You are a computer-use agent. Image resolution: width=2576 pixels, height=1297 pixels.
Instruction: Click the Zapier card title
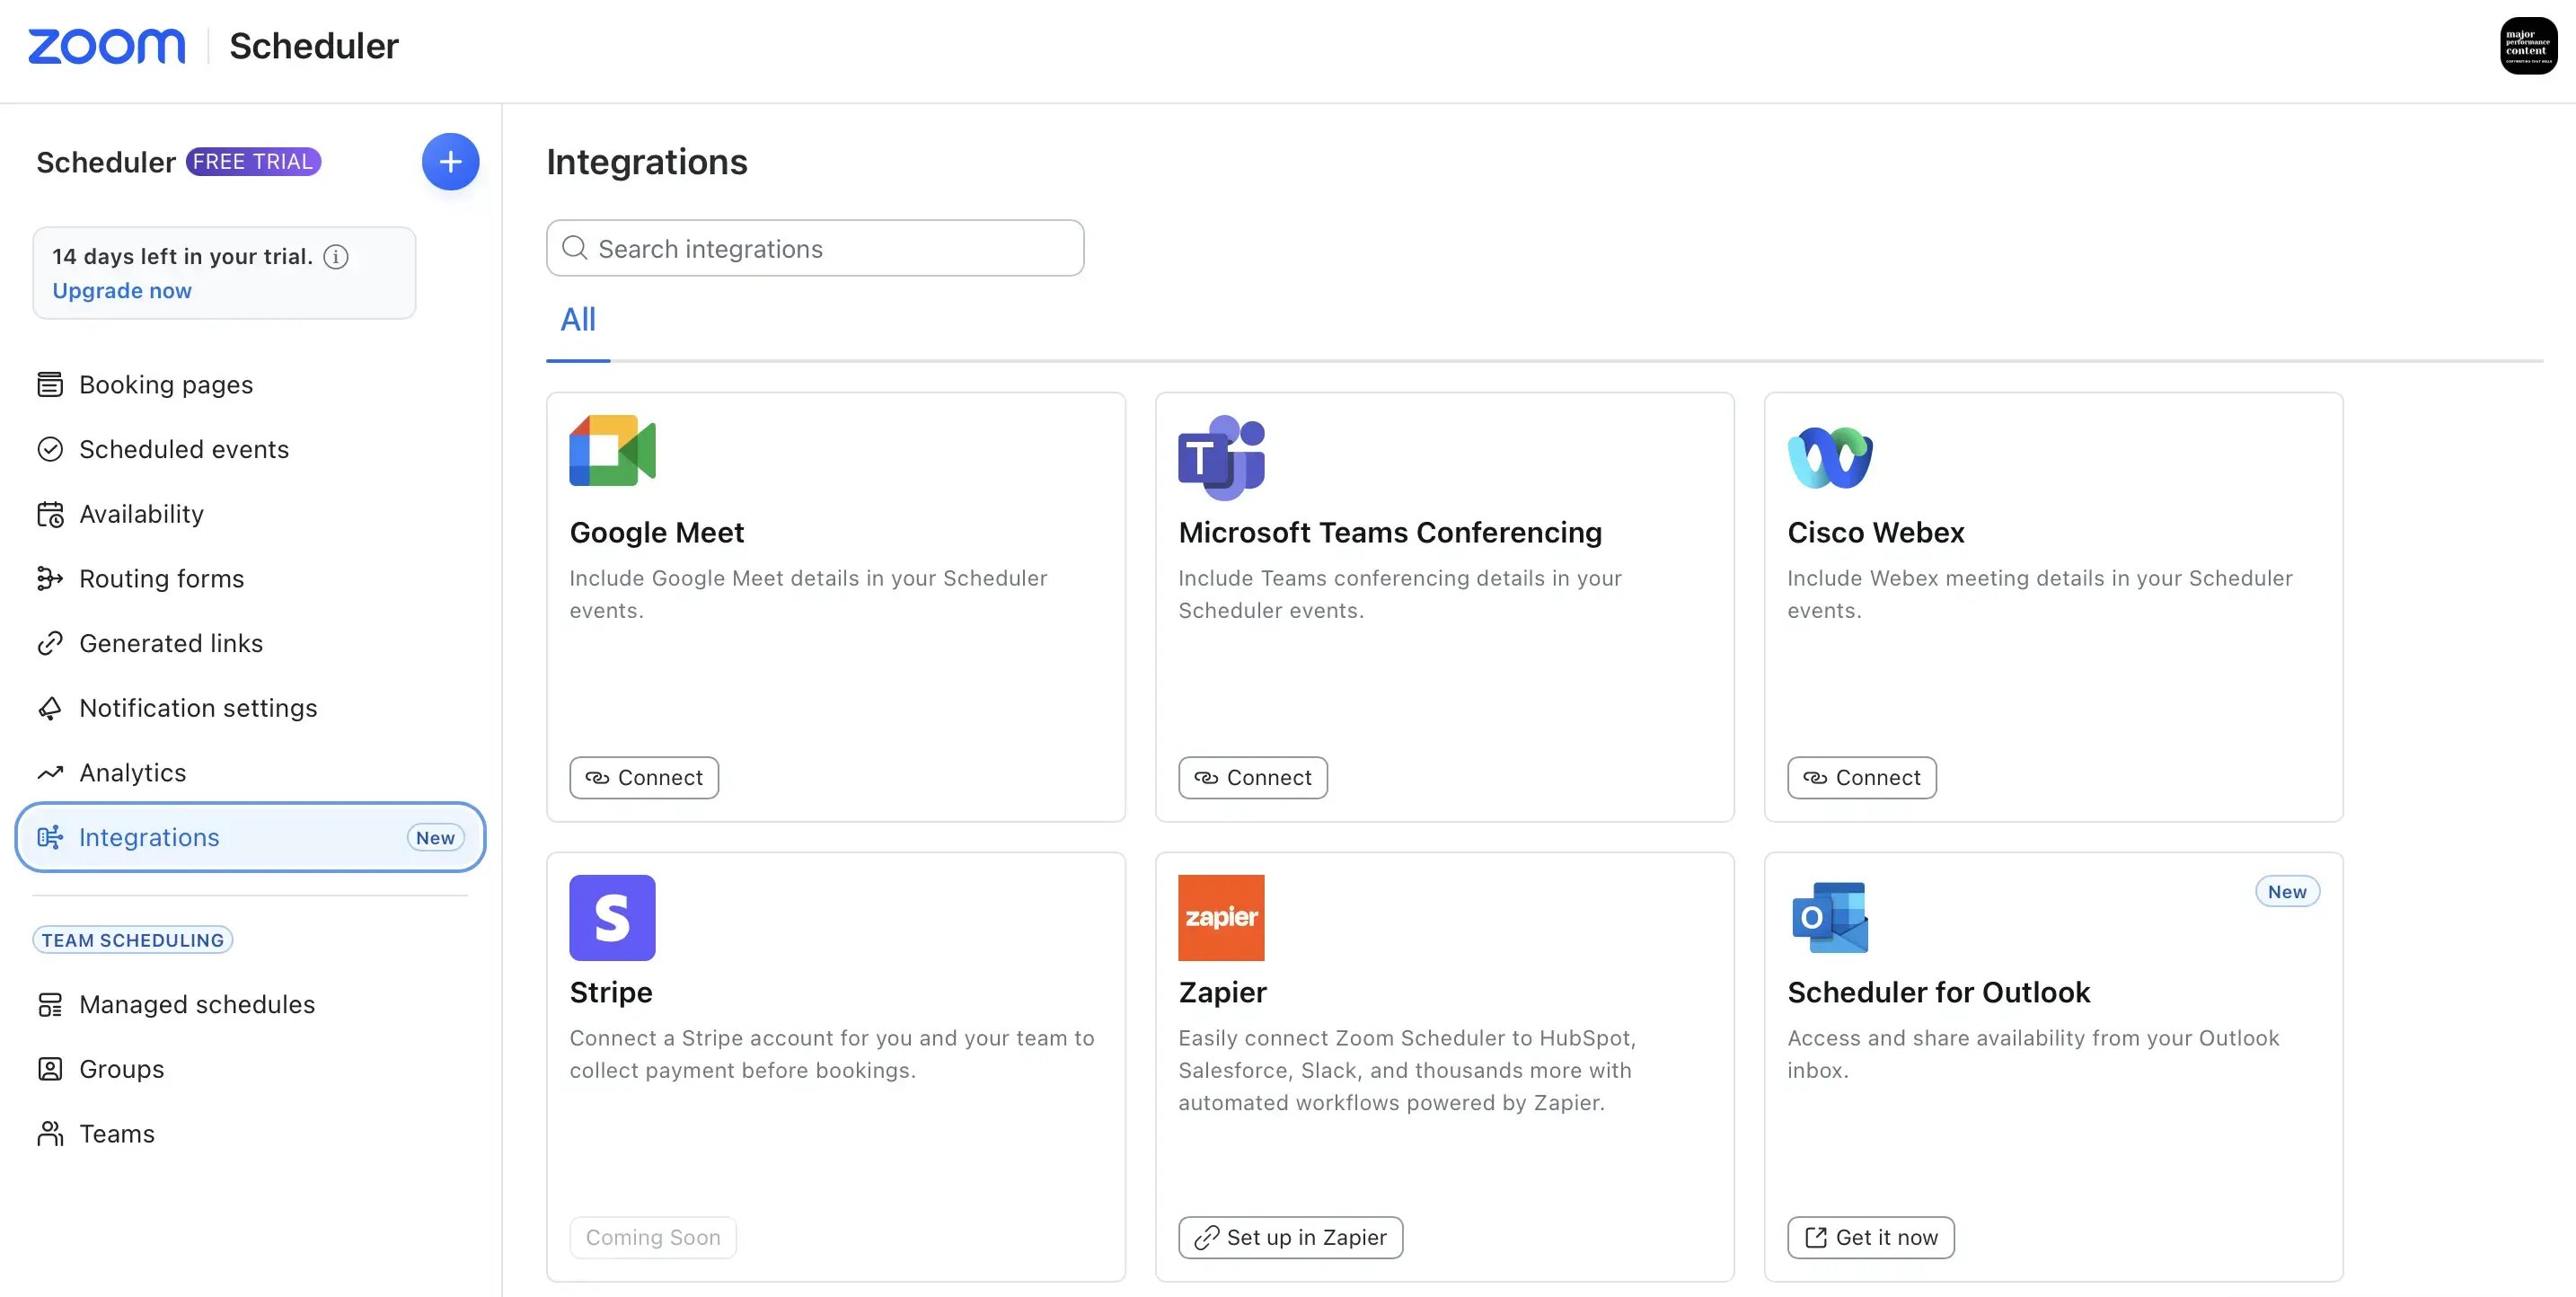click(1222, 993)
